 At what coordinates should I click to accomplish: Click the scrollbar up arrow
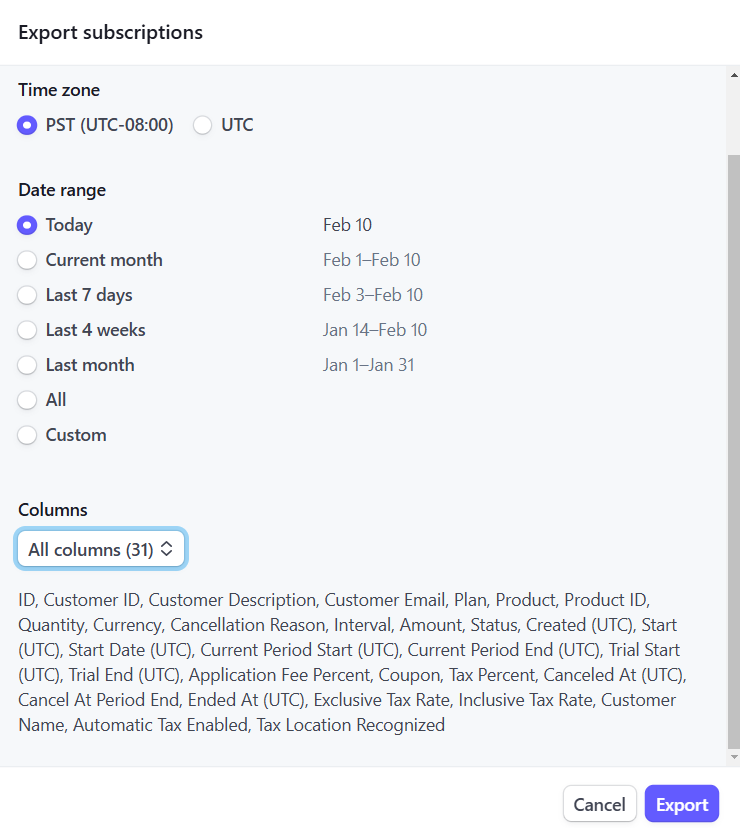coord(733,75)
